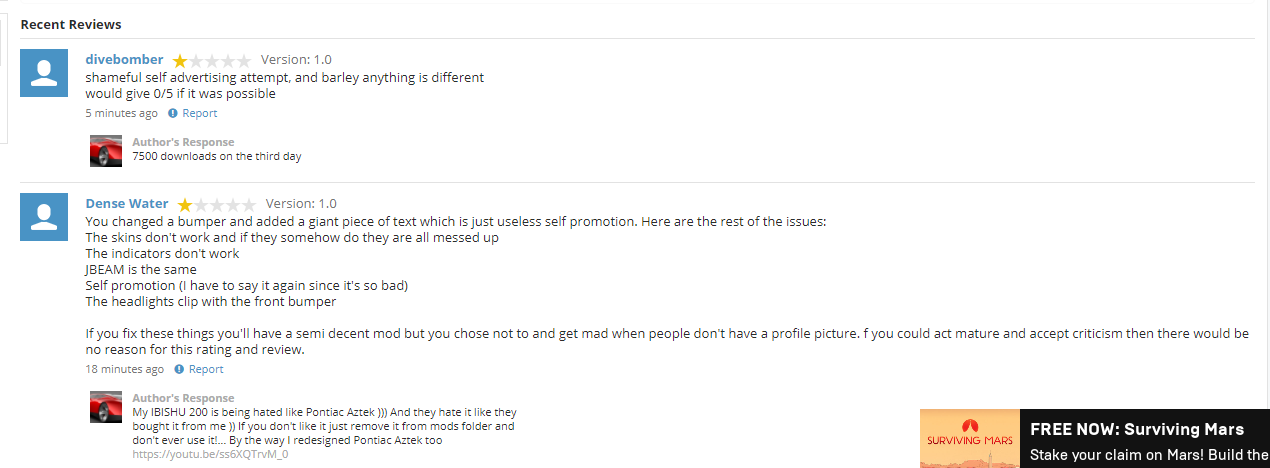
Task: Click the "Stake your claim on Mars" ad text
Action: [1148, 455]
